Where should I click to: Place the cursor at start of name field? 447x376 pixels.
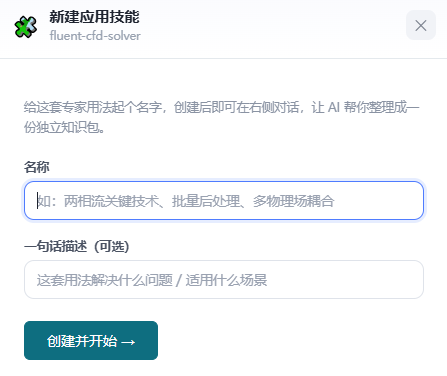coord(37,201)
